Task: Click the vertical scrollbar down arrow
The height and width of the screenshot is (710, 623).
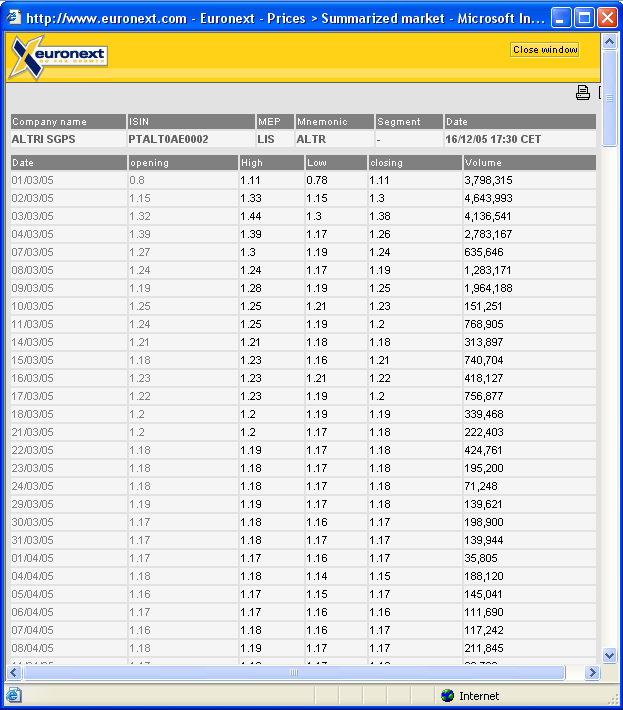Action: click(609, 655)
